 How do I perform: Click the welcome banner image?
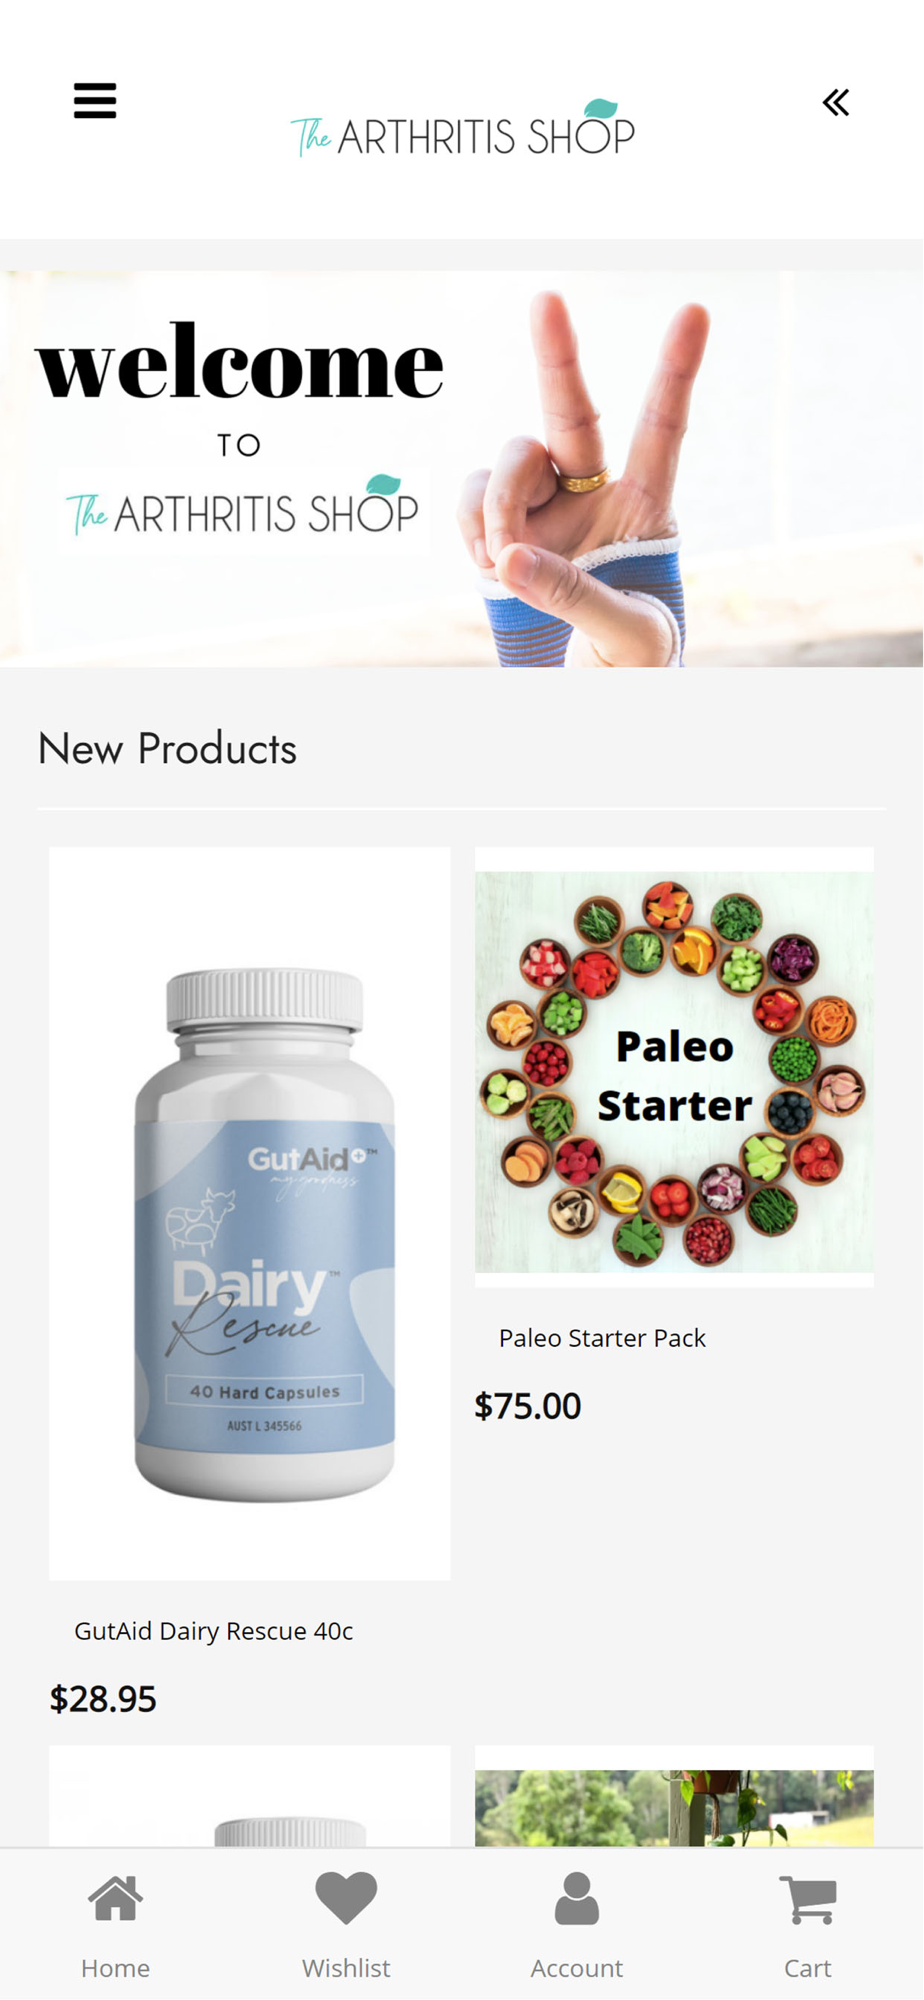click(x=461, y=468)
